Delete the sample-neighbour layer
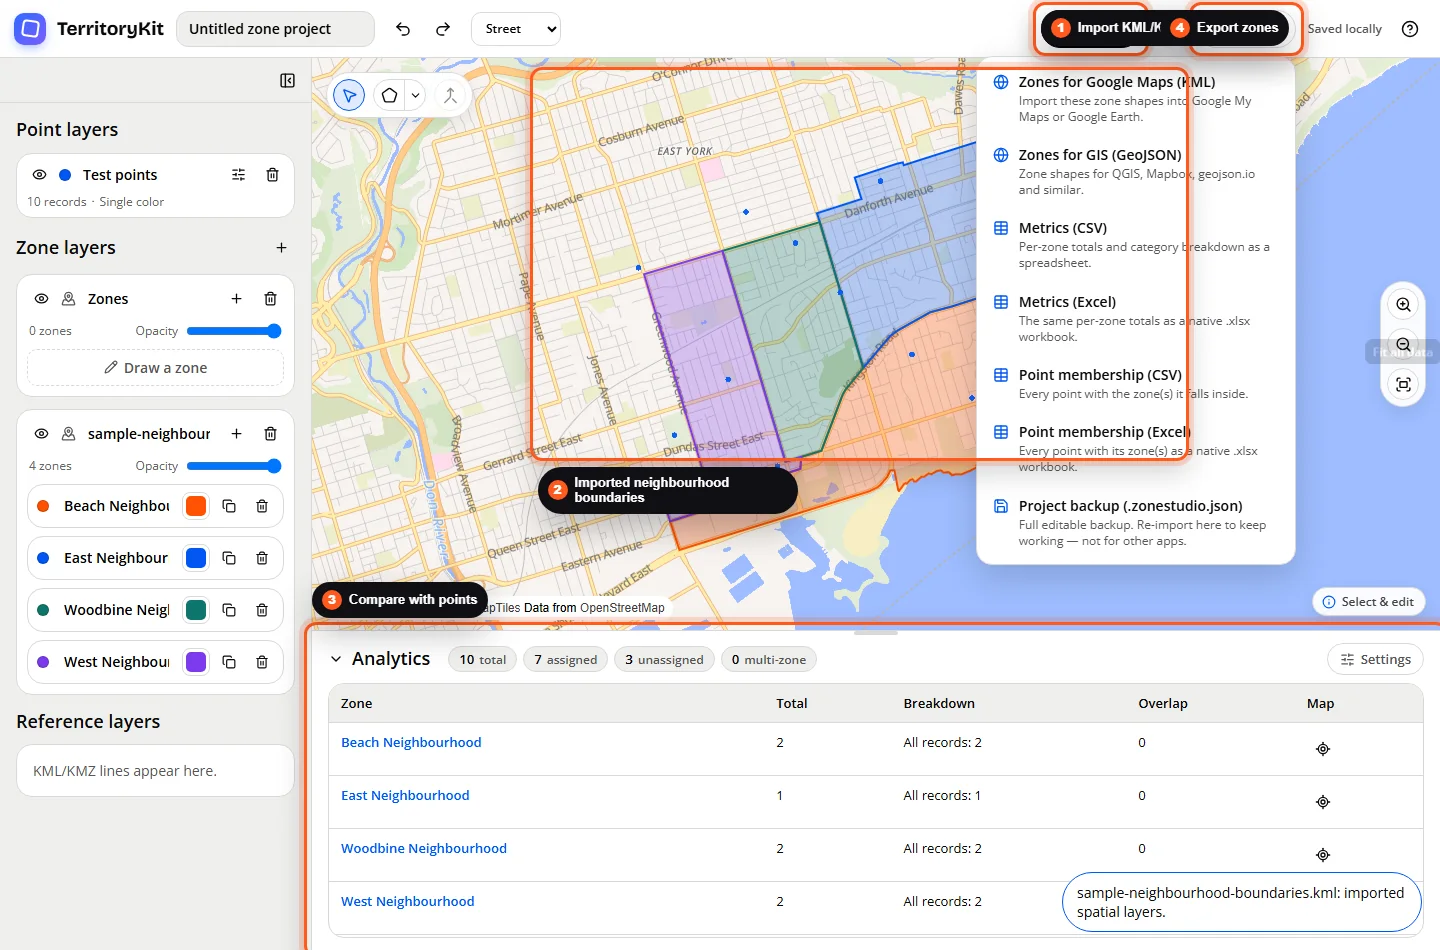The image size is (1440, 950). pos(270,434)
